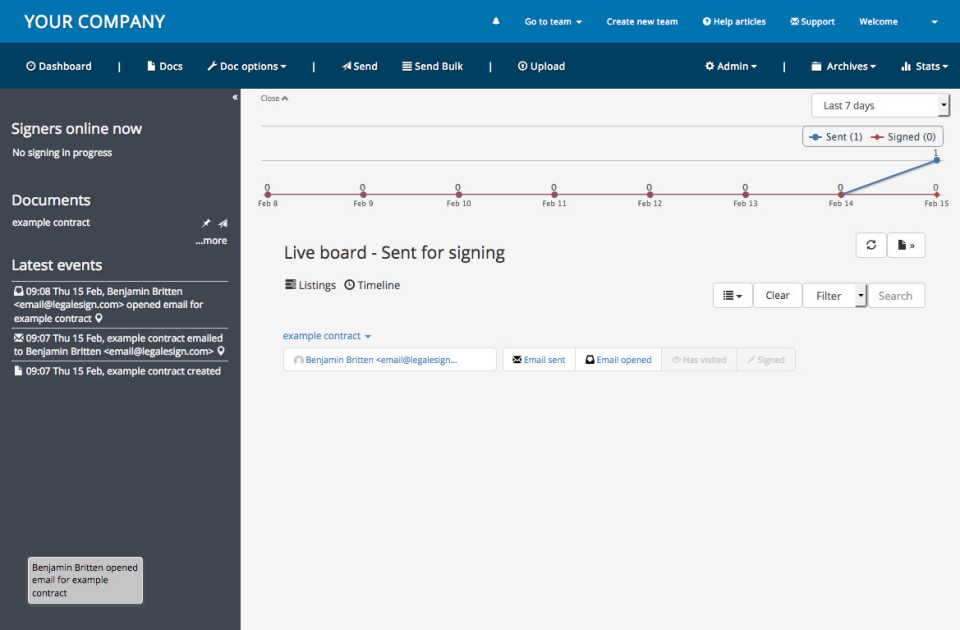This screenshot has height=630, width=960.
Task: Switch to the Timeline view
Action: (x=372, y=285)
